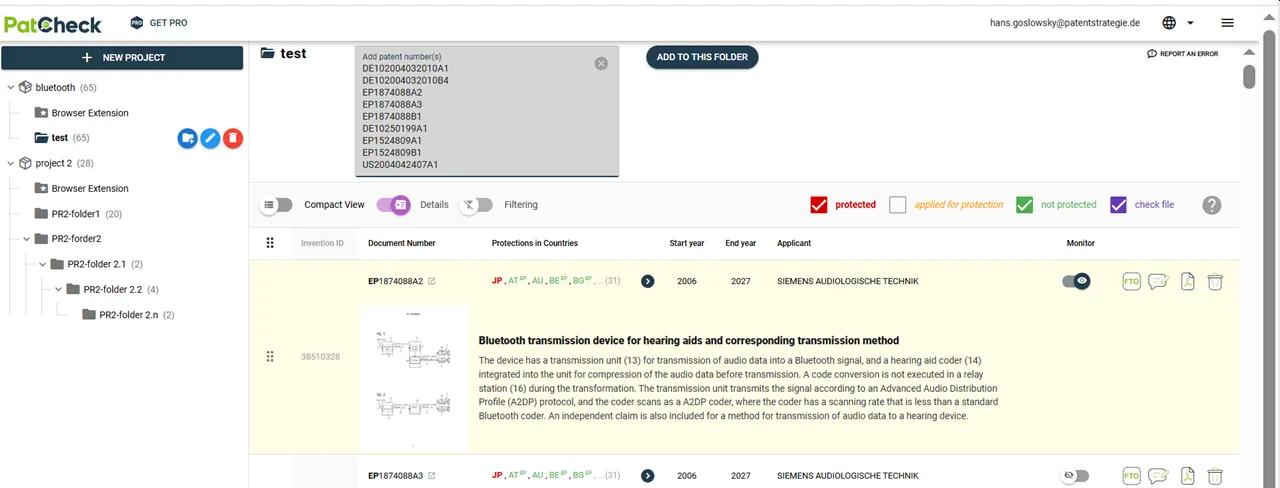Click the Bluetooth transmission device patent title
The image size is (1280, 488).
(689, 340)
